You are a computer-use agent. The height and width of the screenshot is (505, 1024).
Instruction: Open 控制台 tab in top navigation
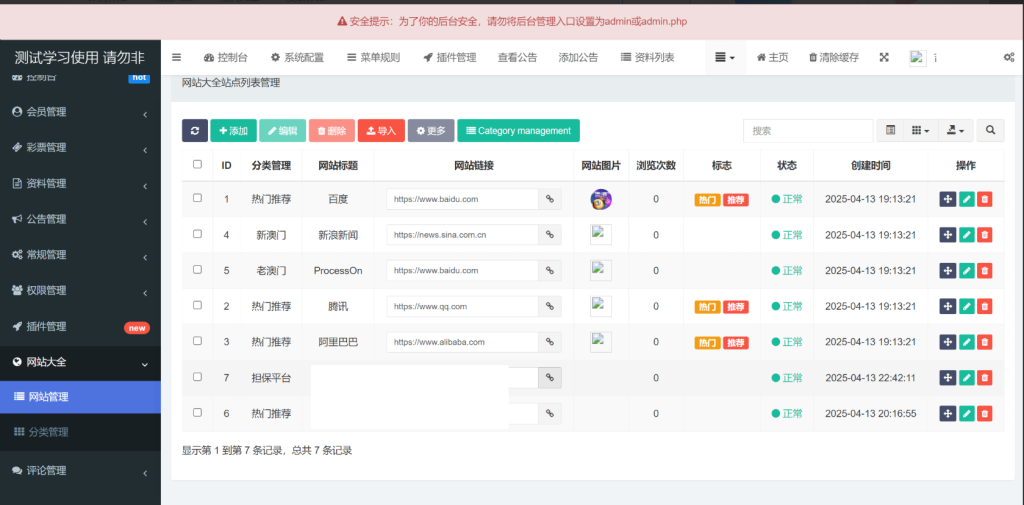tap(226, 57)
